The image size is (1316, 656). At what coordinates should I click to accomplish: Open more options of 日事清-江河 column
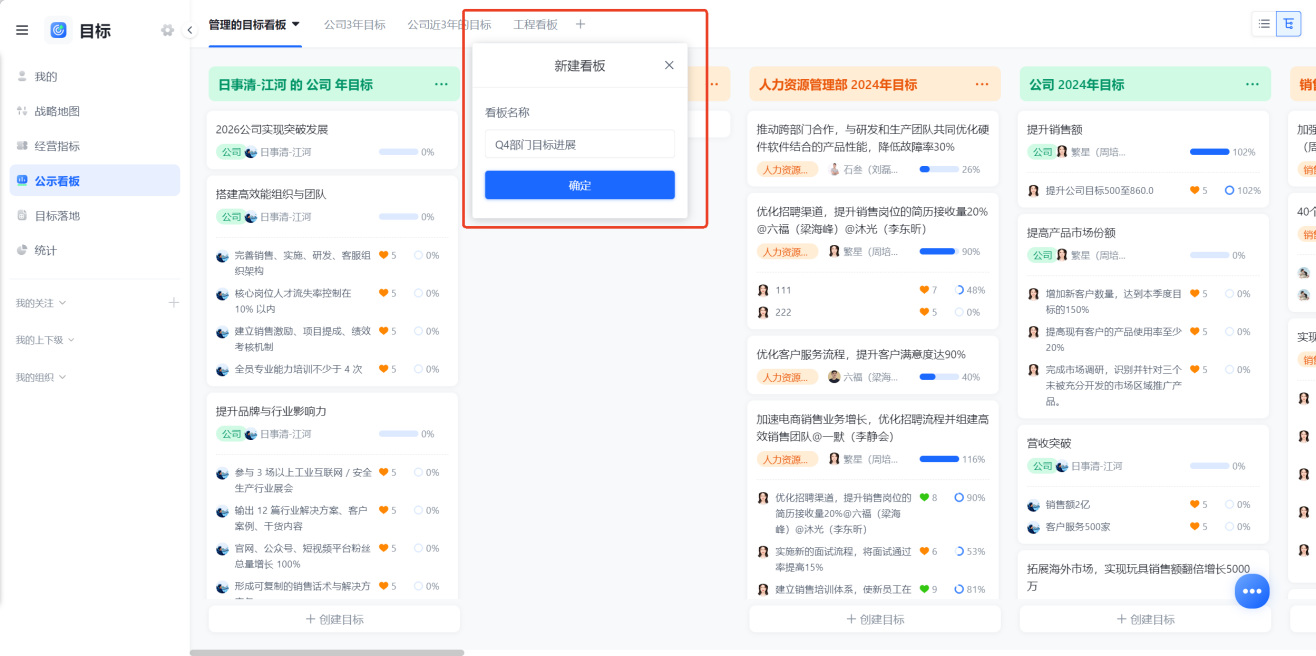click(441, 84)
